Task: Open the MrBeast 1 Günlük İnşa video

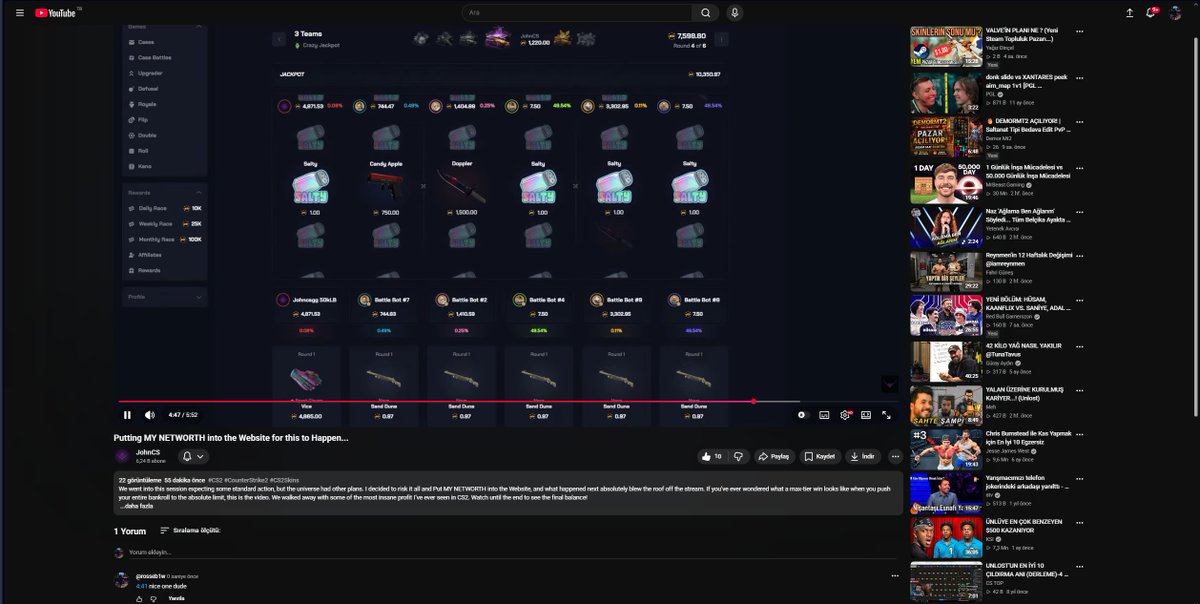Action: (945, 183)
